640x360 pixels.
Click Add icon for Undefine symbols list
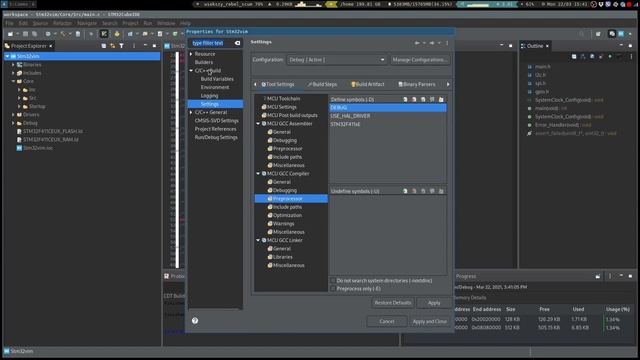[x=405, y=191]
